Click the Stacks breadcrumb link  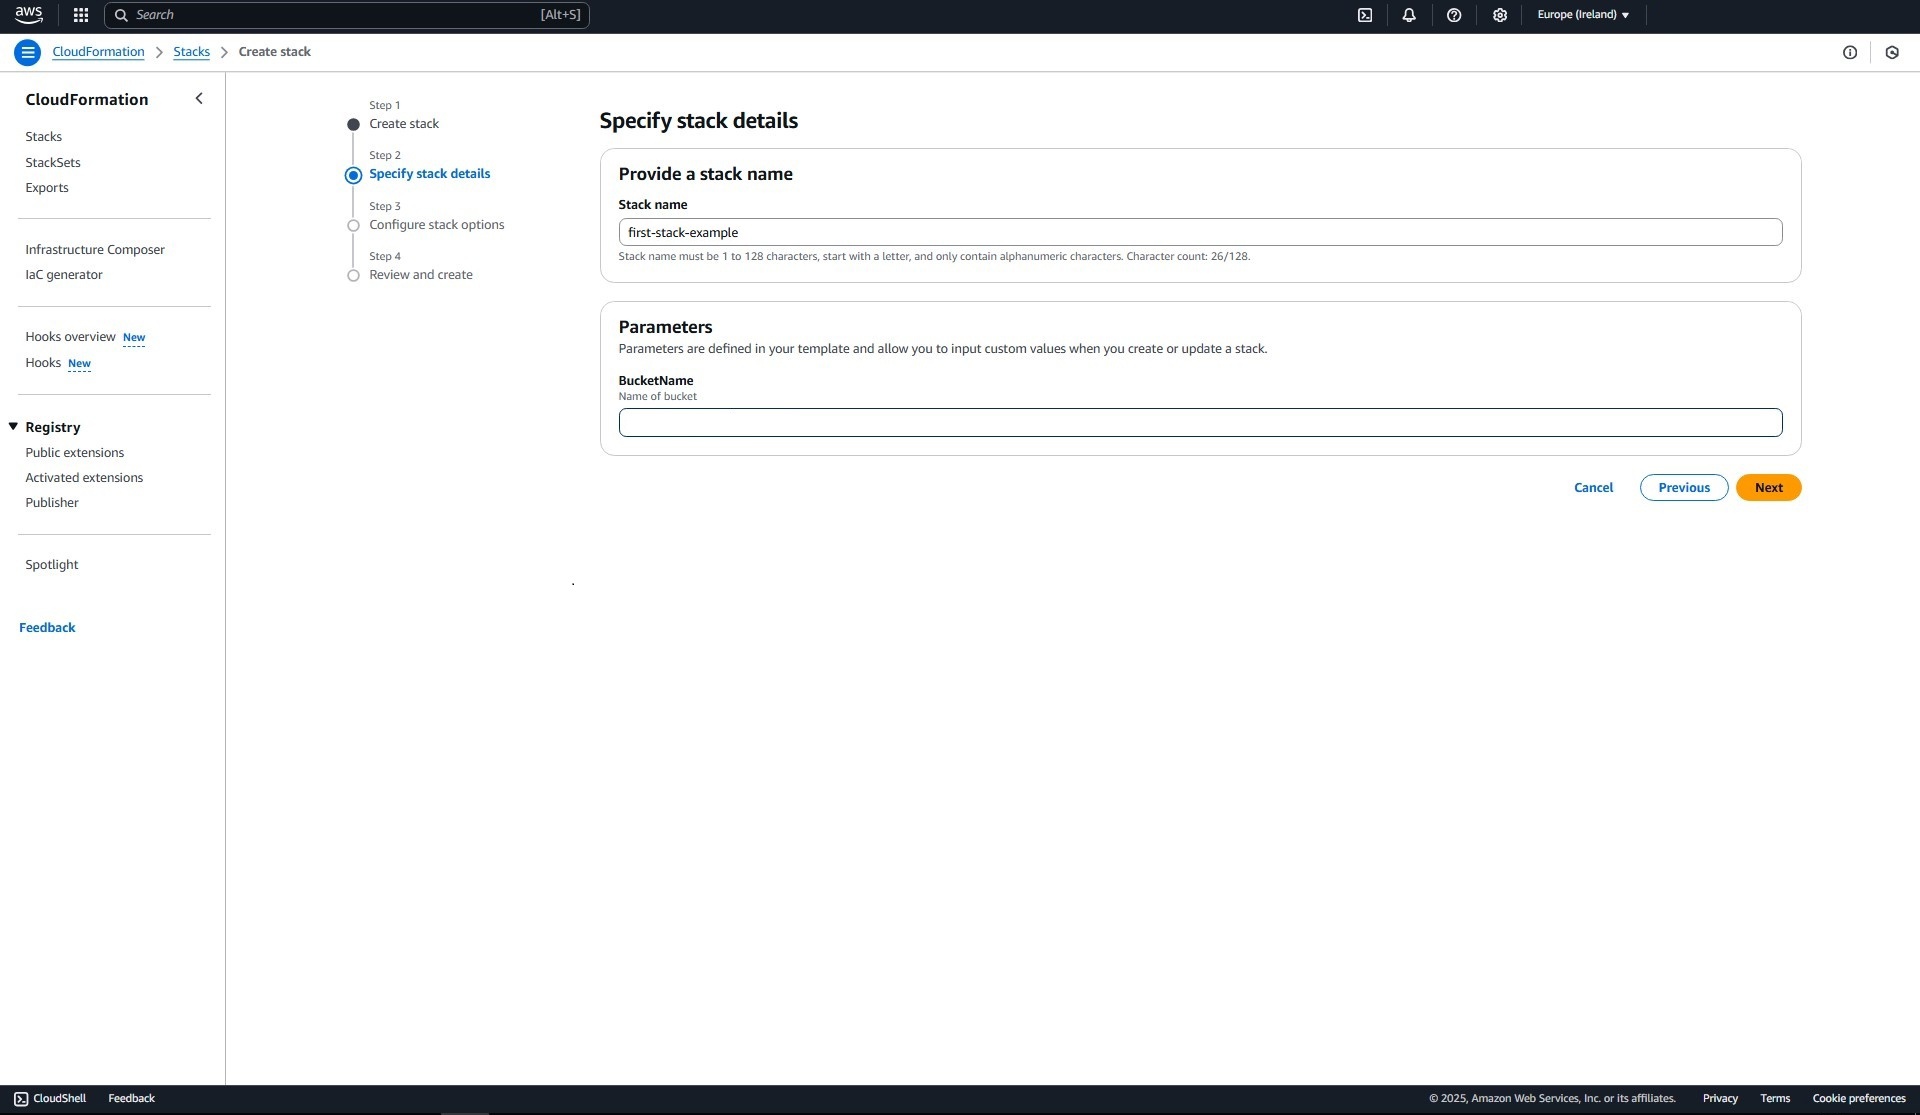191,52
